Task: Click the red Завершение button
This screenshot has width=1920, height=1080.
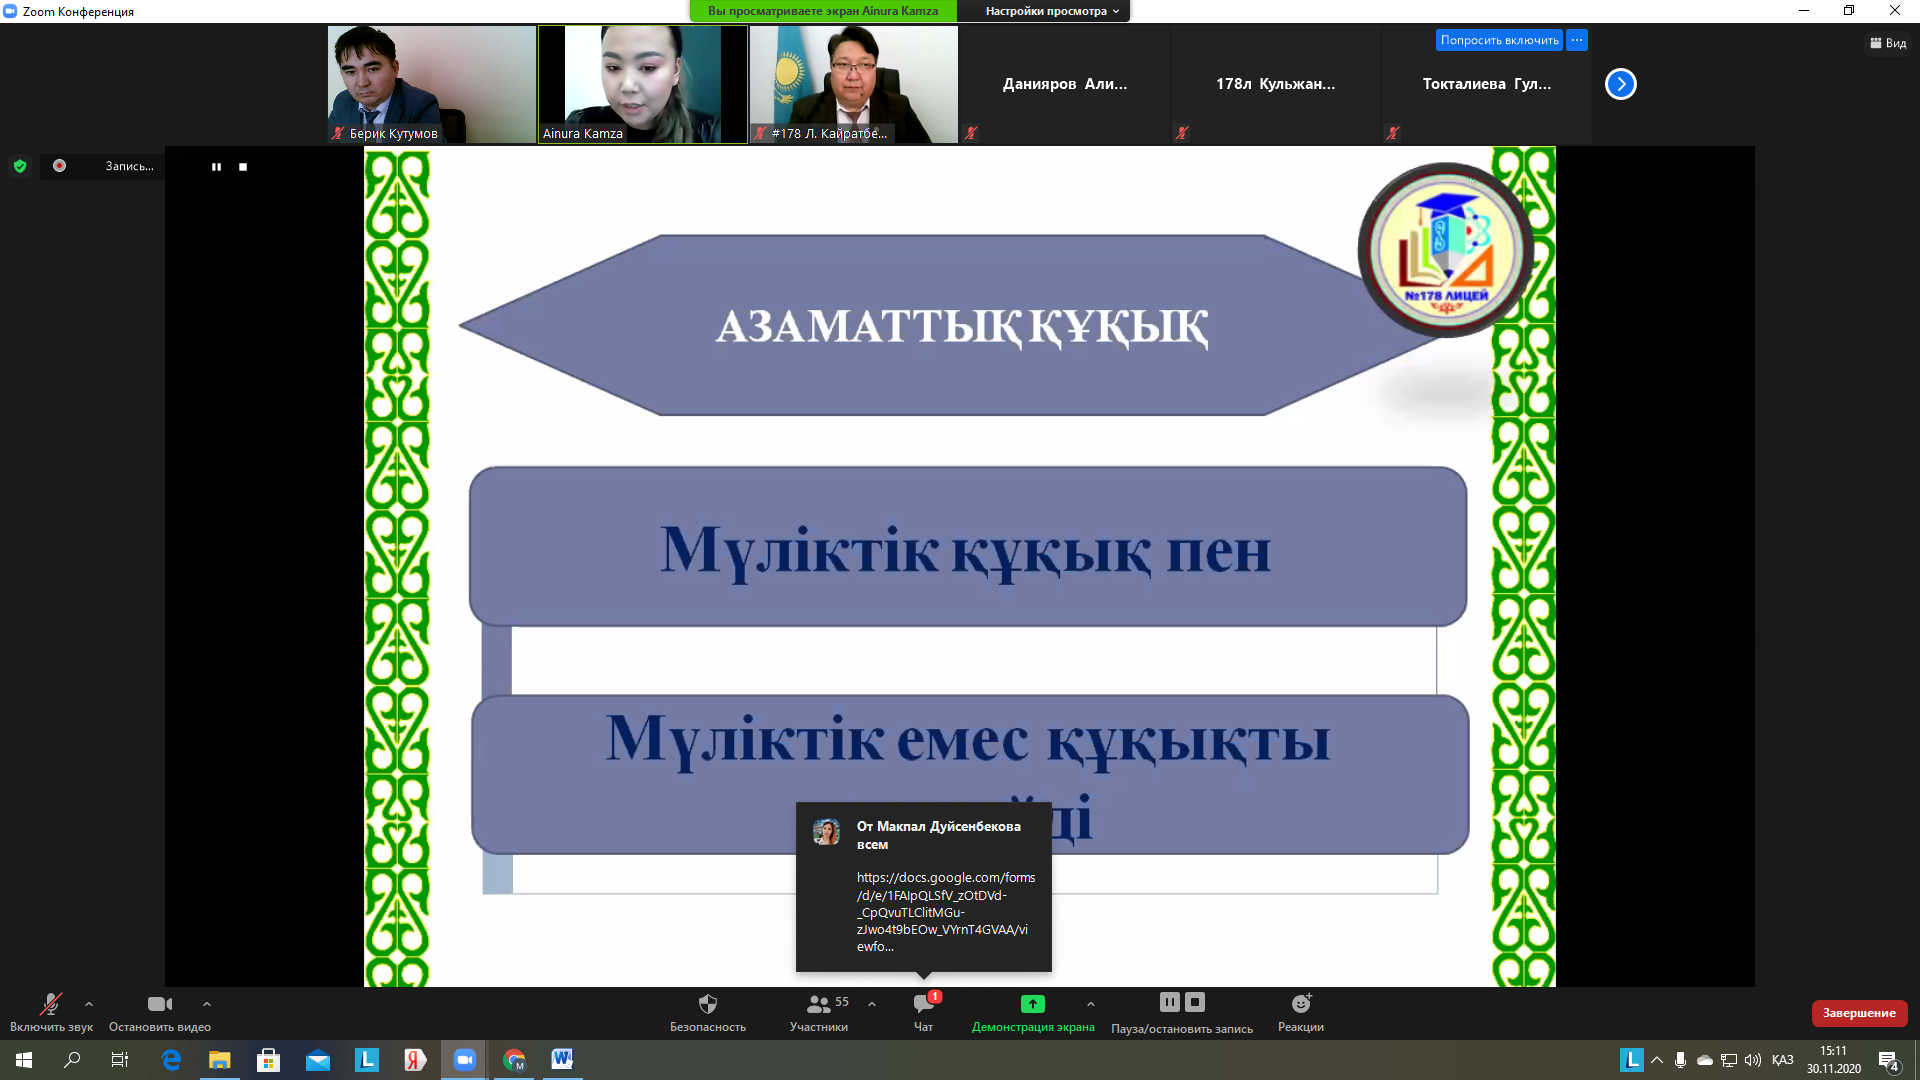Action: tap(1858, 1013)
